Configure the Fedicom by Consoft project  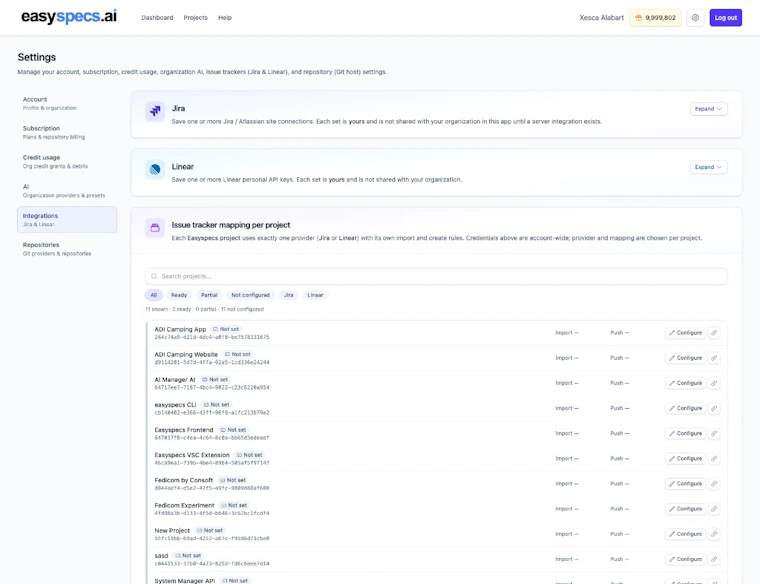tap(685, 484)
